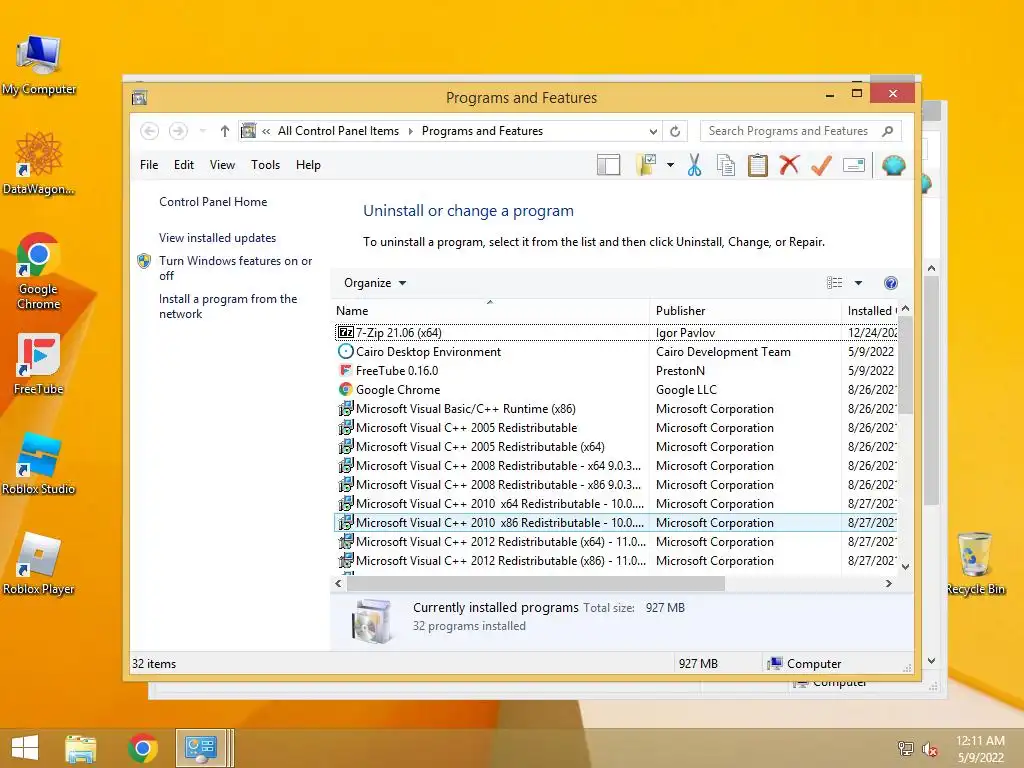Select Recycle Bin desktop icon

(x=976, y=564)
